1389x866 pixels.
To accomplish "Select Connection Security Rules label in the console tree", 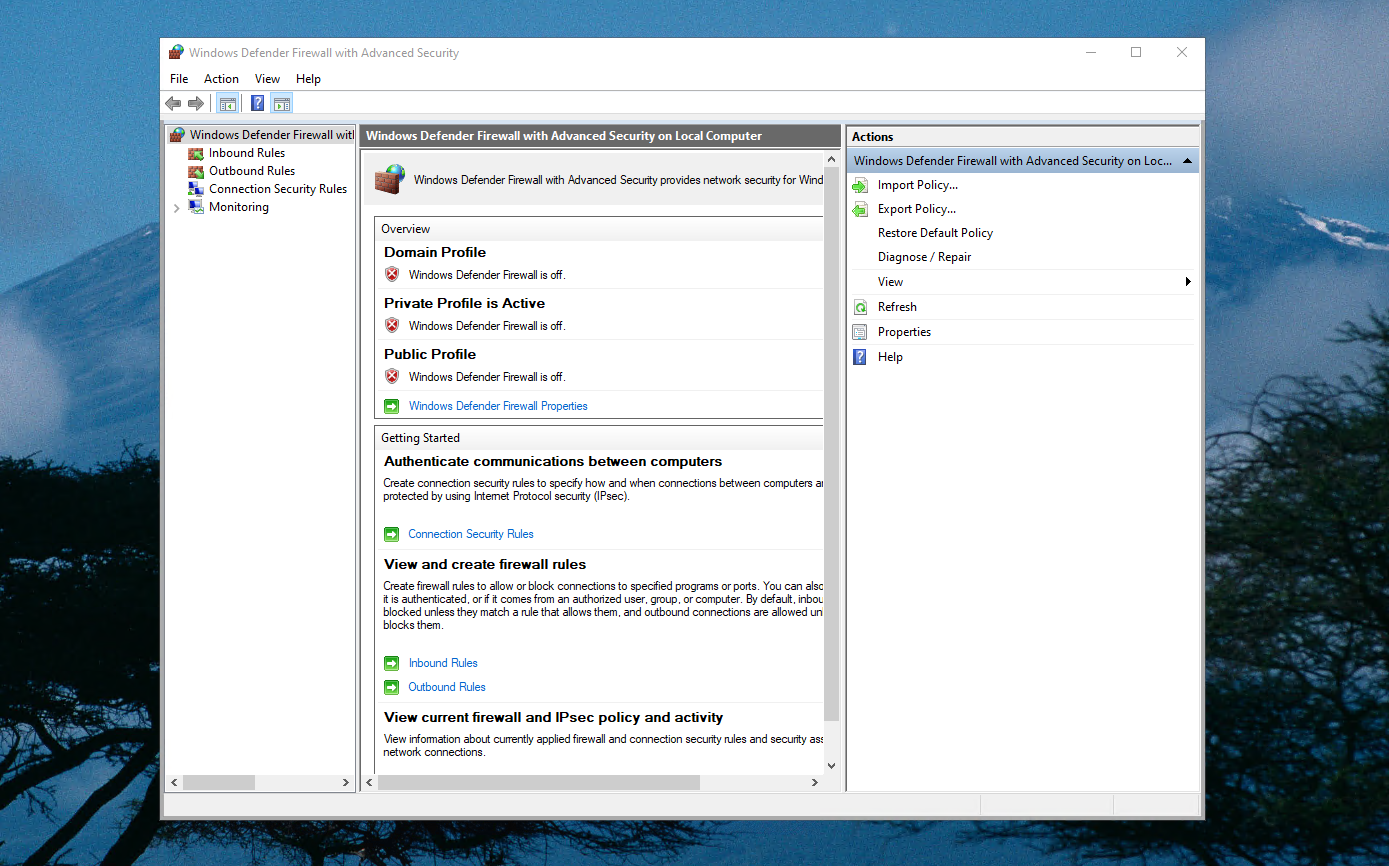I will pyautogui.click(x=278, y=189).
